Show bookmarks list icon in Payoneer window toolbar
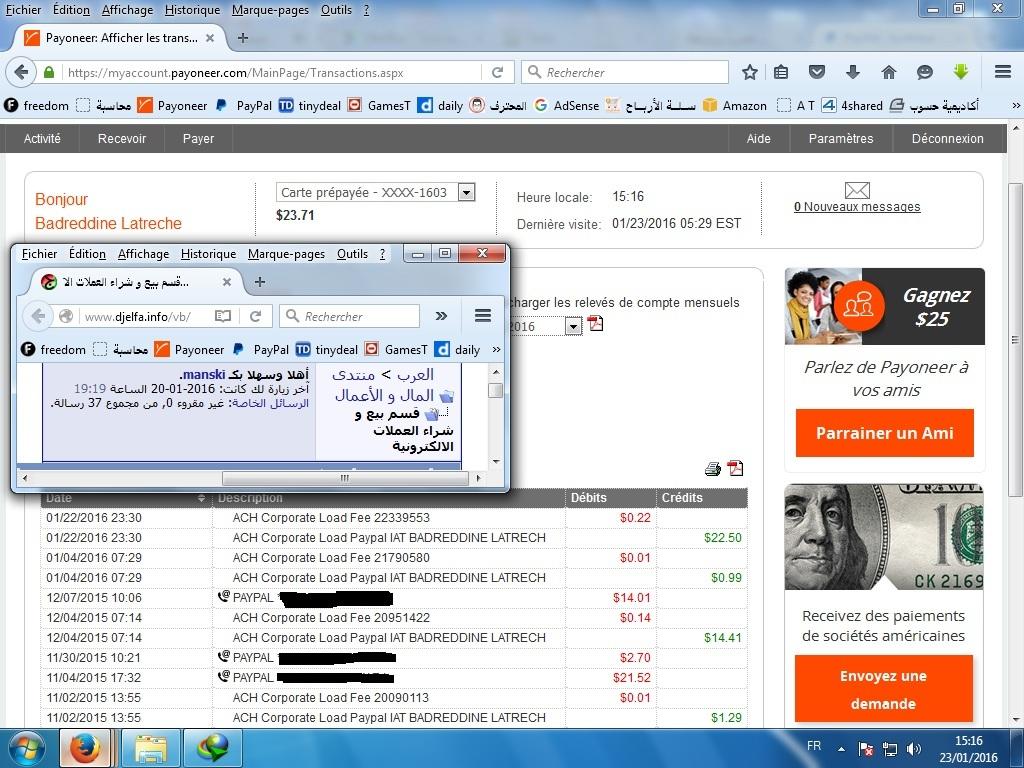This screenshot has height=768, width=1024. pos(781,72)
